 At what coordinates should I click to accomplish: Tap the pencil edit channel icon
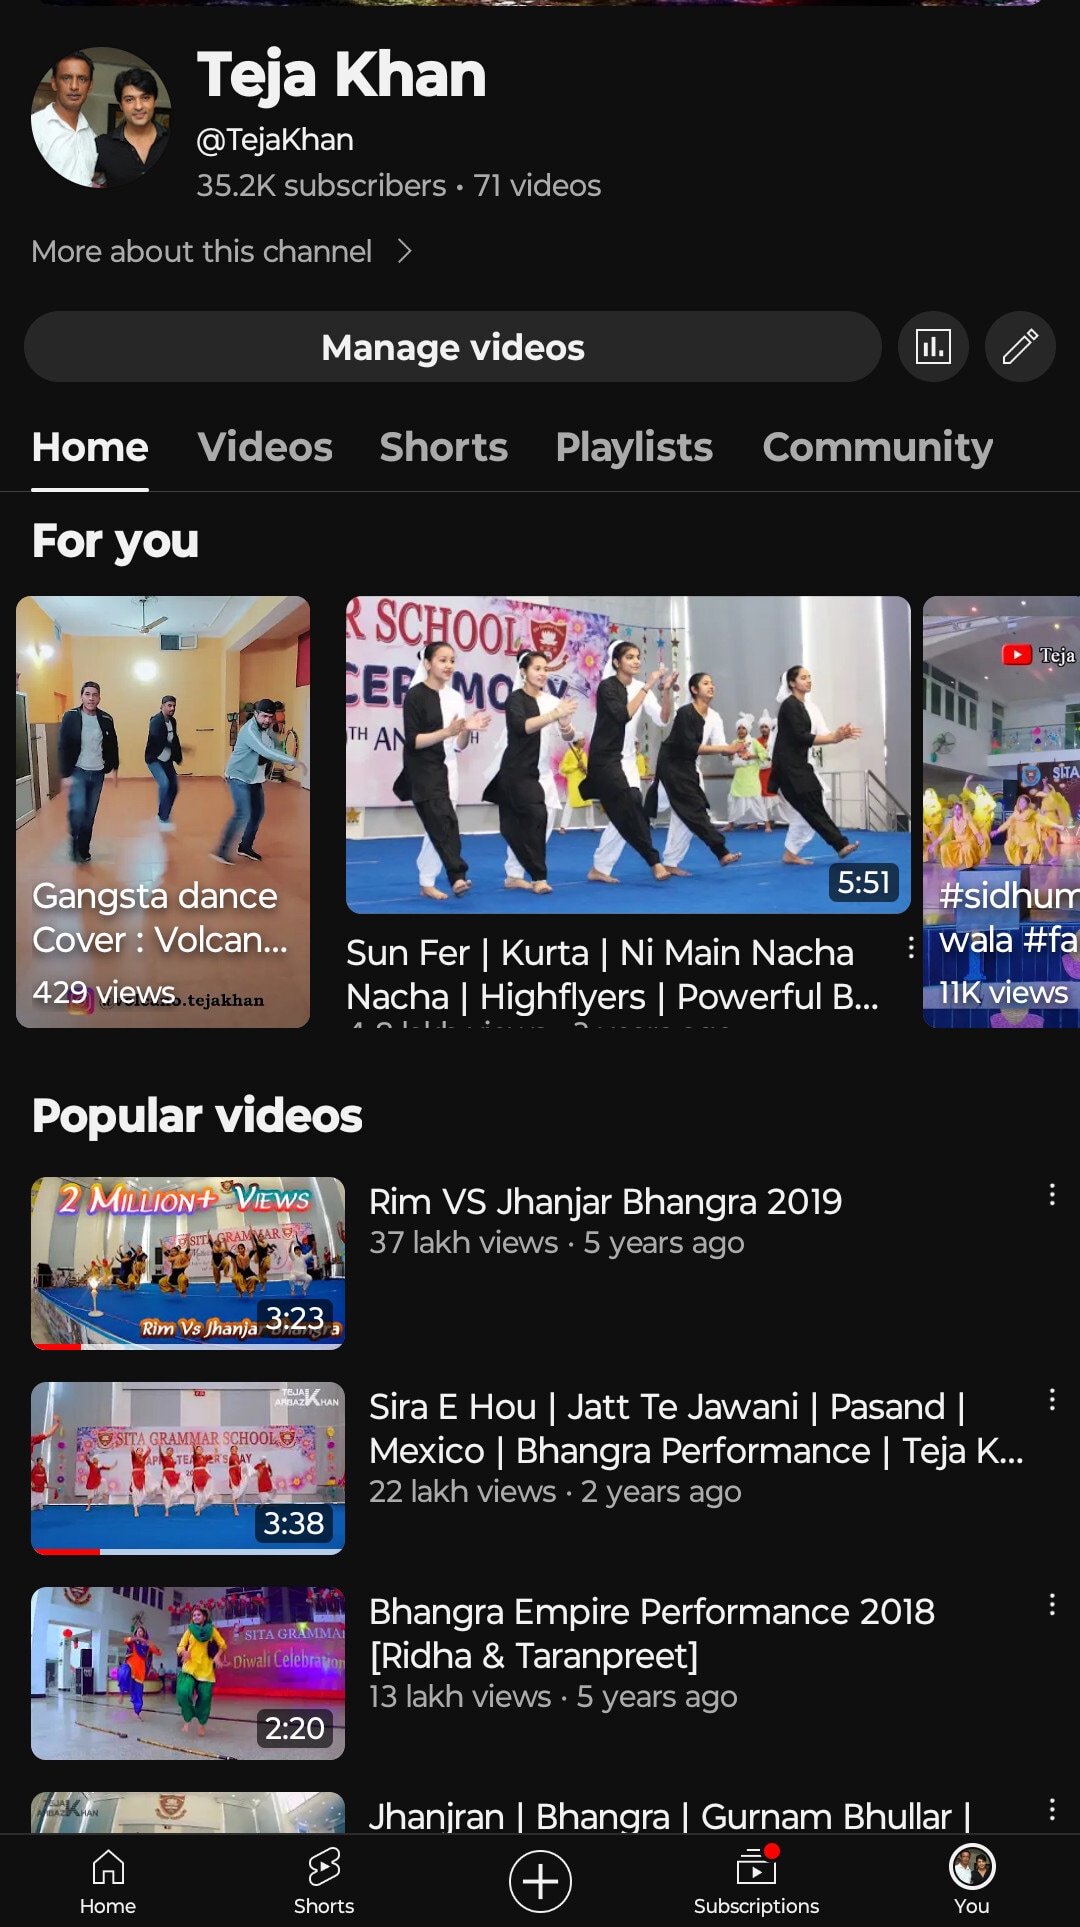1020,347
